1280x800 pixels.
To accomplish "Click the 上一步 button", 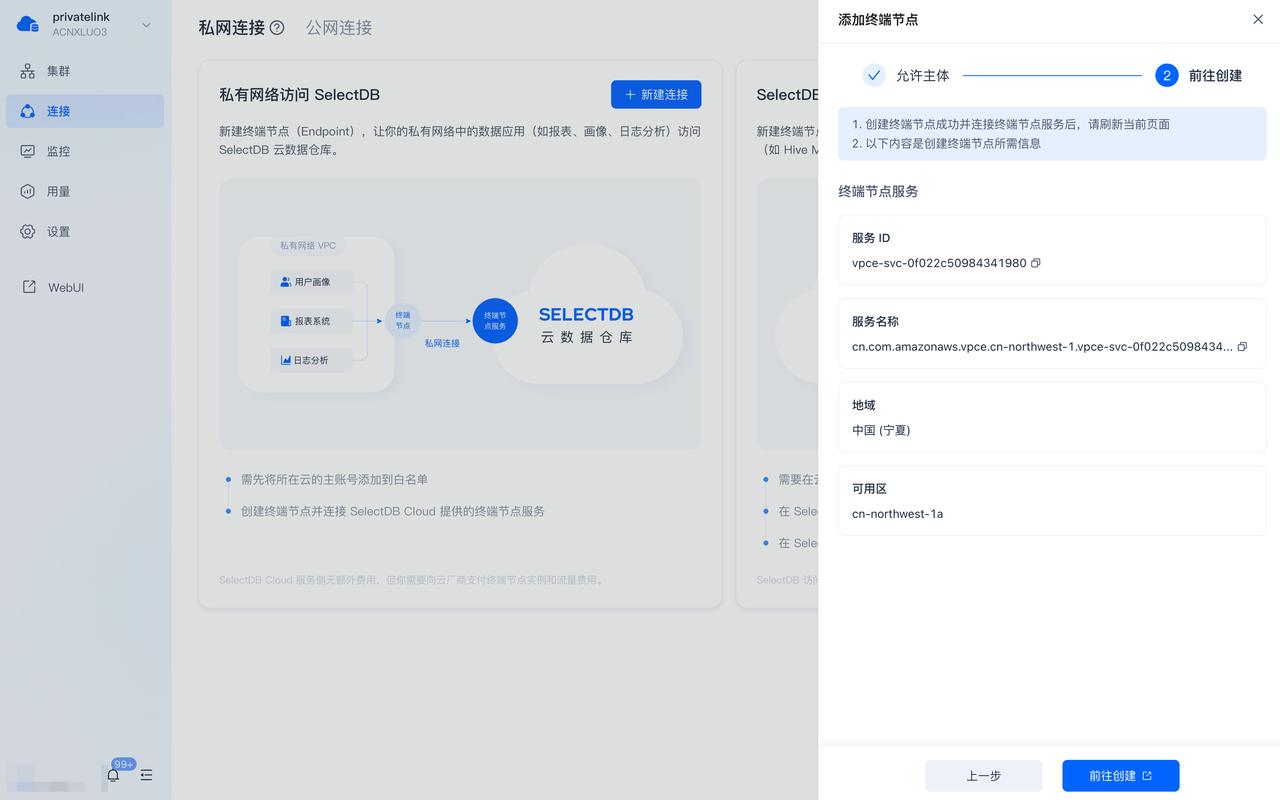I will (x=984, y=776).
